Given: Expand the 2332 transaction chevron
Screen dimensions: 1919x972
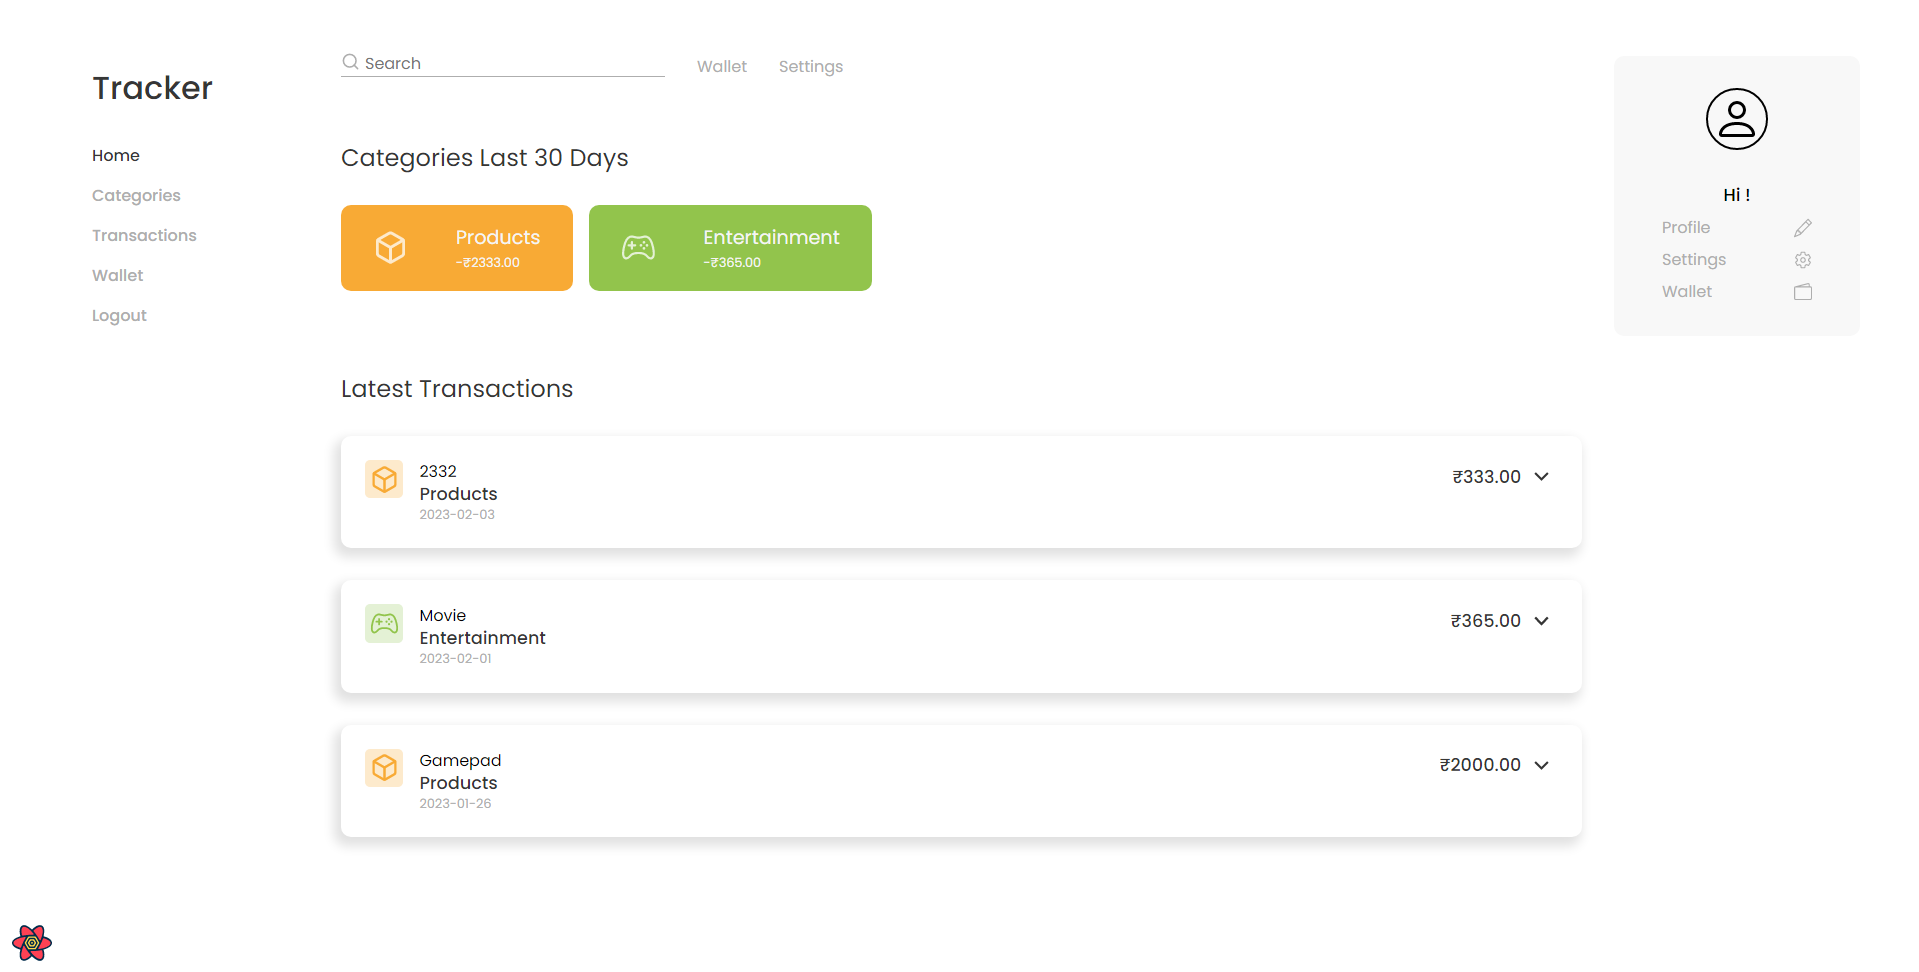Looking at the screenshot, I should point(1541,477).
